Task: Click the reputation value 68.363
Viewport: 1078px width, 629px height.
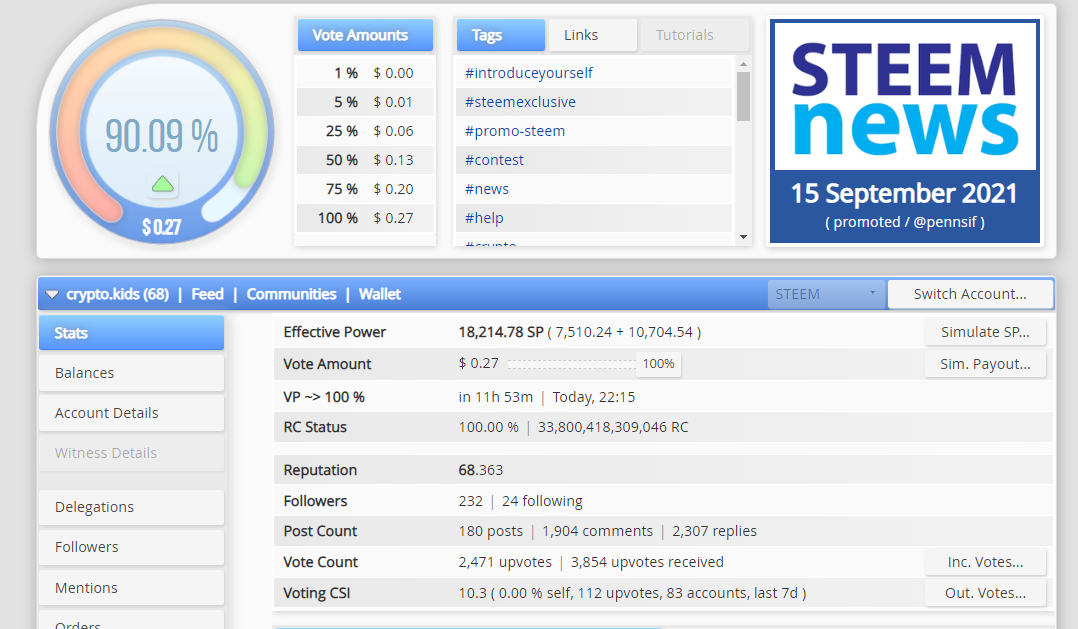Action: click(481, 470)
